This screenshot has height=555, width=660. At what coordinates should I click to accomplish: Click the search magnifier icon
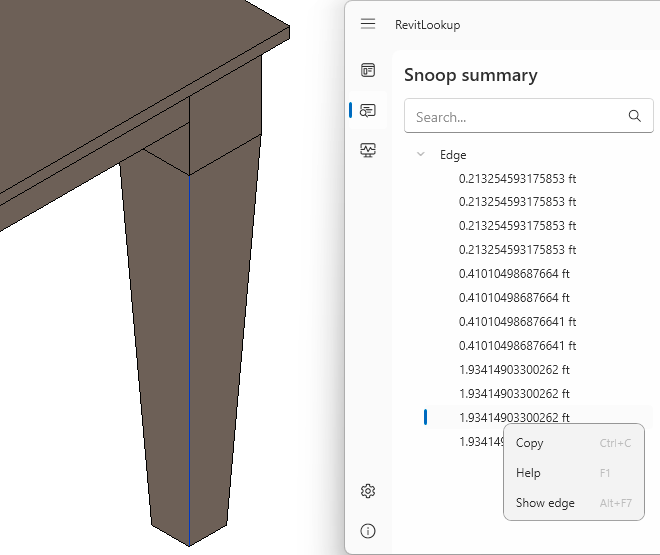coord(634,116)
